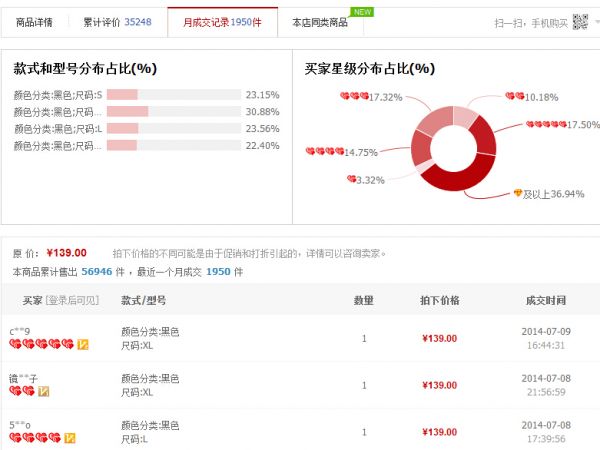Screen dimensions: 600x450
Task: Click the gold badge icon next to 镜**子's hearts
Action: [44, 391]
